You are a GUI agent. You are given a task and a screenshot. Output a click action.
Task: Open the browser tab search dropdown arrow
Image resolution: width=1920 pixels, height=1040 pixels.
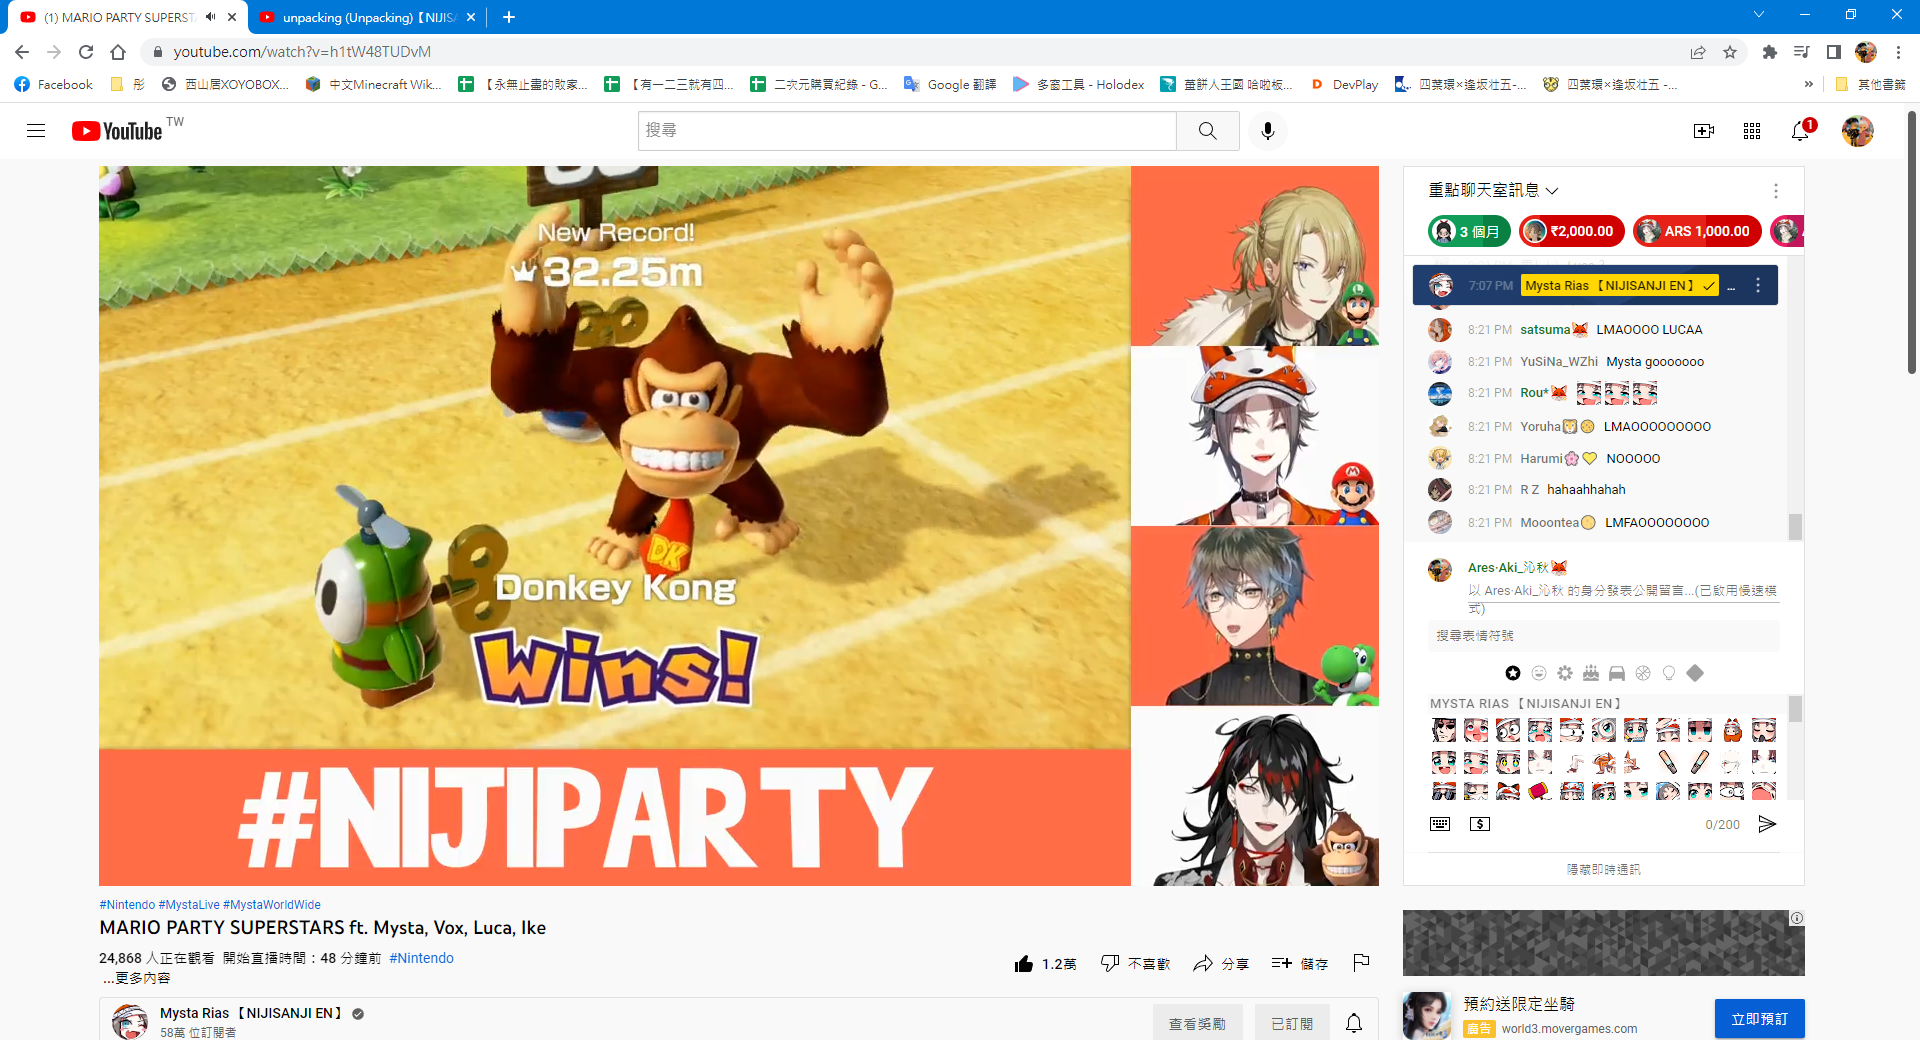point(1758,15)
